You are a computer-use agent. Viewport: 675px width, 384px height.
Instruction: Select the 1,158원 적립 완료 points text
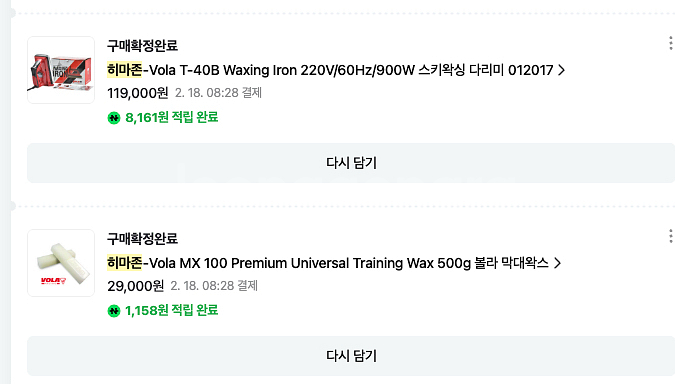[172, 310]
